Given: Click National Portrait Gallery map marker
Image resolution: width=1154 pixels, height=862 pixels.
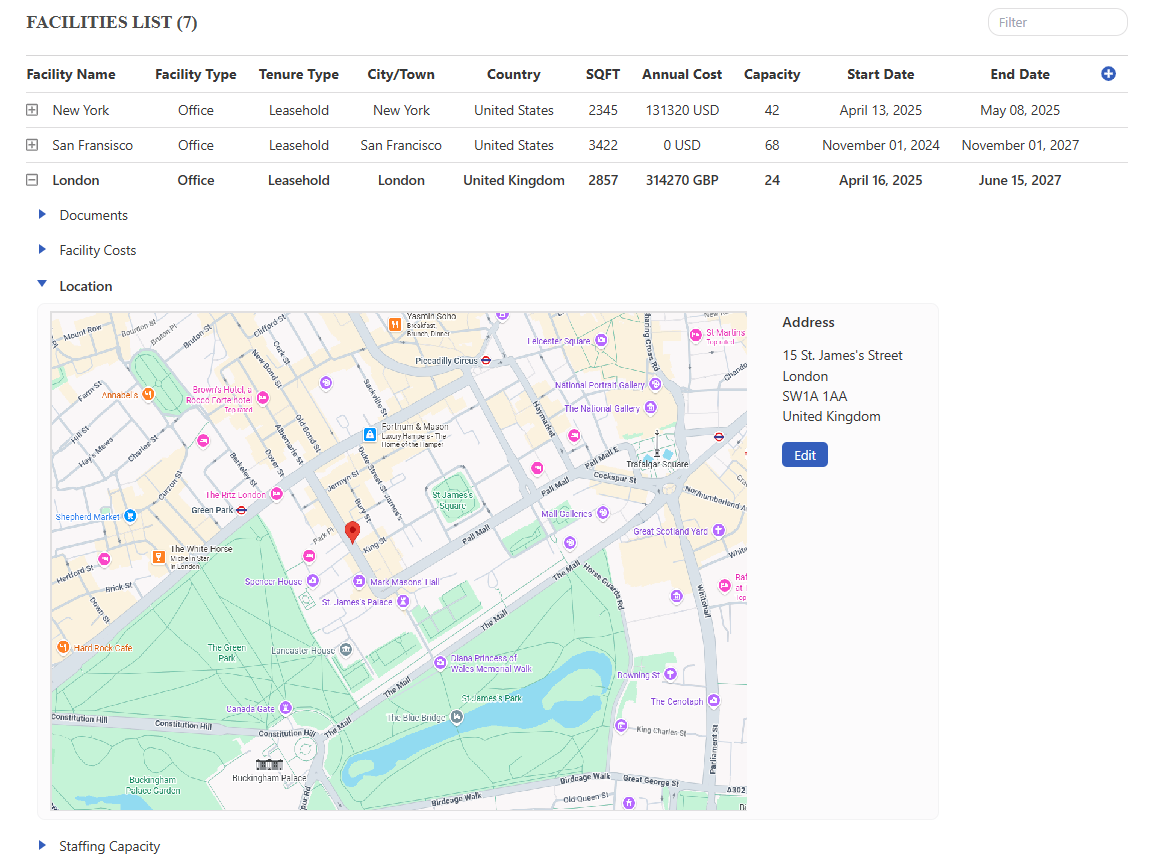Looking at the screenshot, I should (x=655, y=384).
